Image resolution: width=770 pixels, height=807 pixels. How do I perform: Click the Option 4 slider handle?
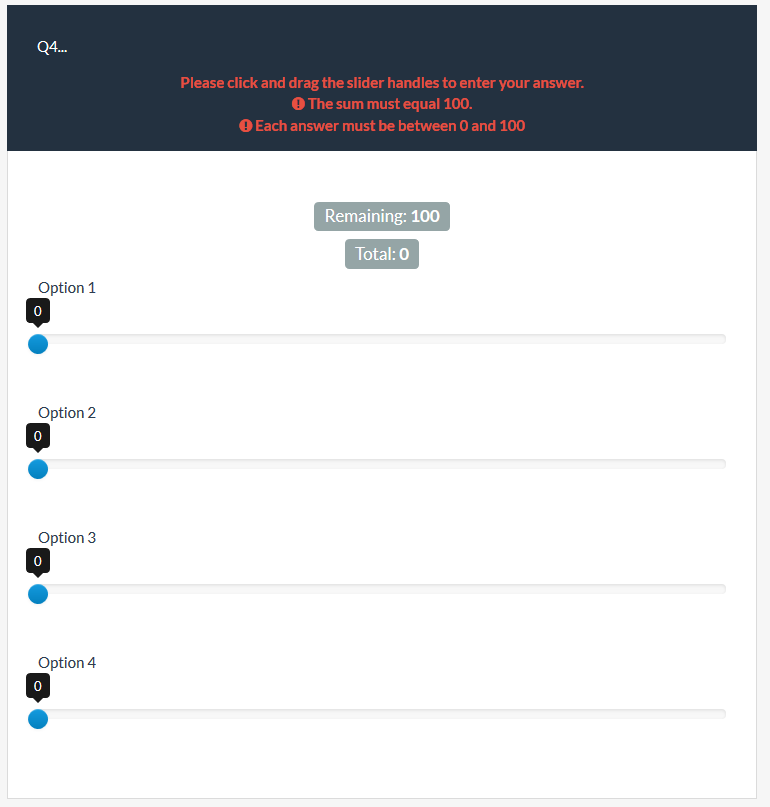(x=38, y=719)
